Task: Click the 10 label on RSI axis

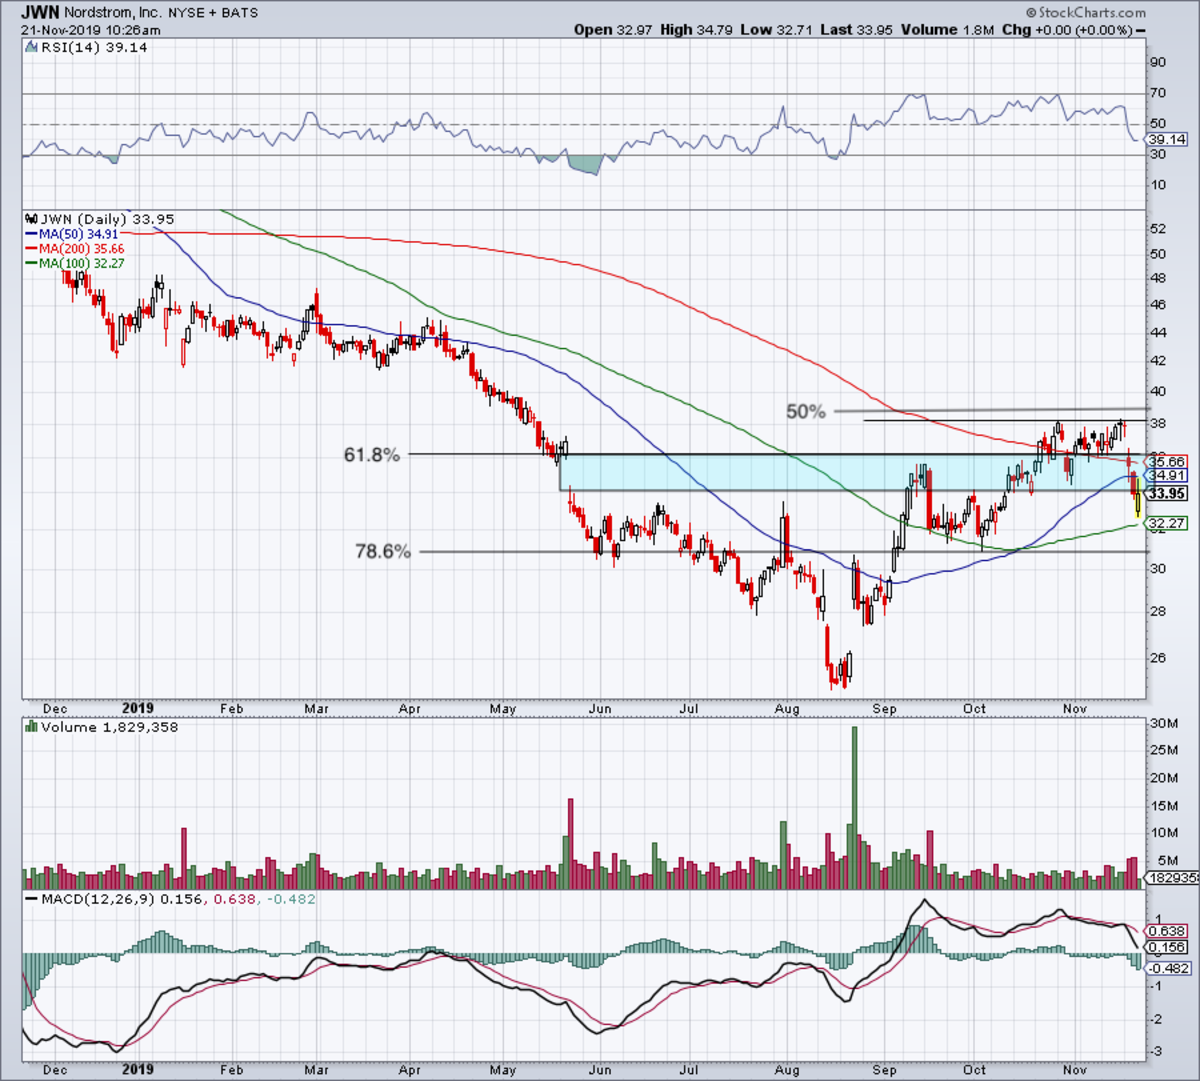Action: point(1158,185)
